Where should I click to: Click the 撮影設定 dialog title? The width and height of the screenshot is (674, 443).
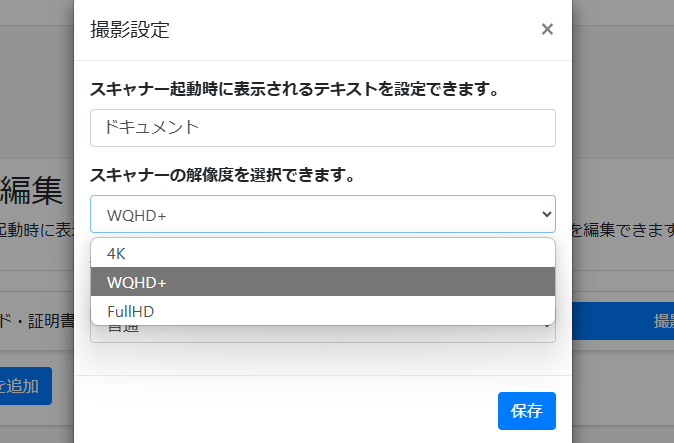[x=130, y=30]
